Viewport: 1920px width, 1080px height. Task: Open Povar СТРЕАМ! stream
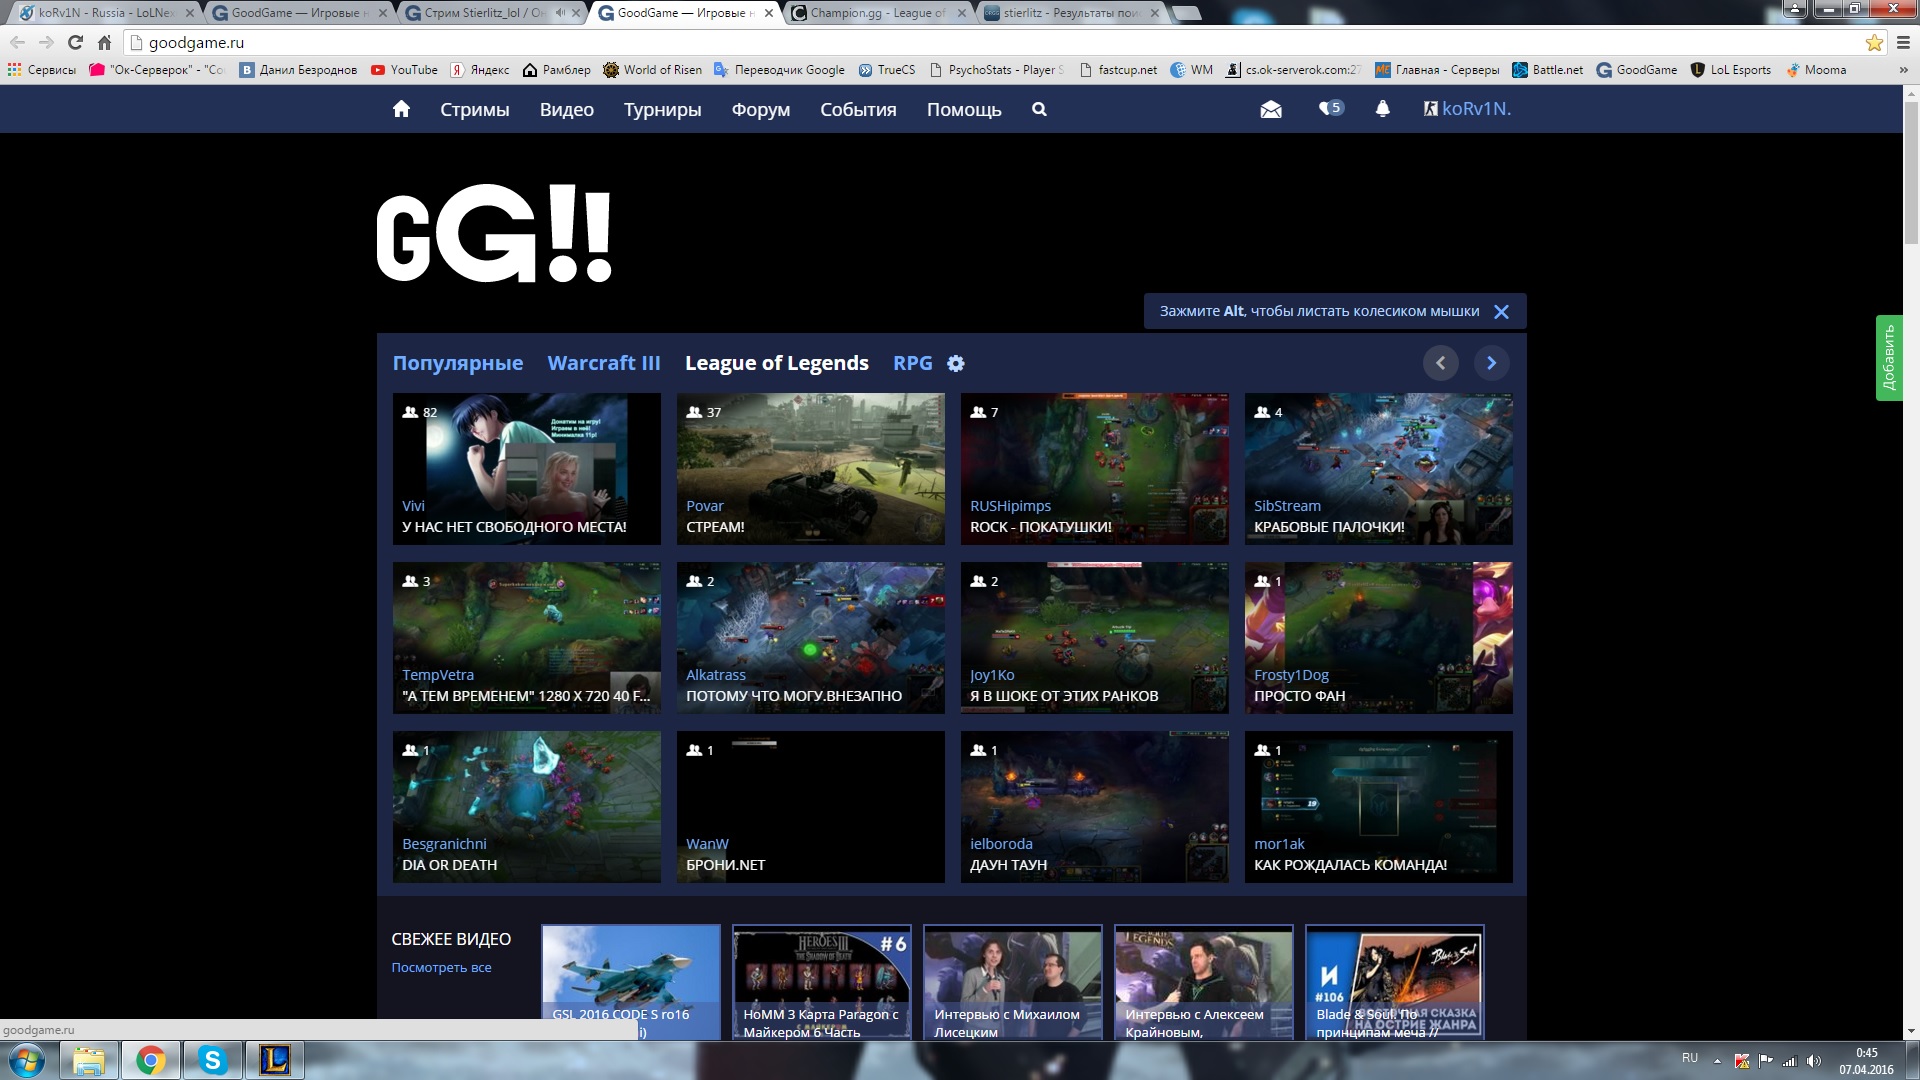(x=810, y=469)
